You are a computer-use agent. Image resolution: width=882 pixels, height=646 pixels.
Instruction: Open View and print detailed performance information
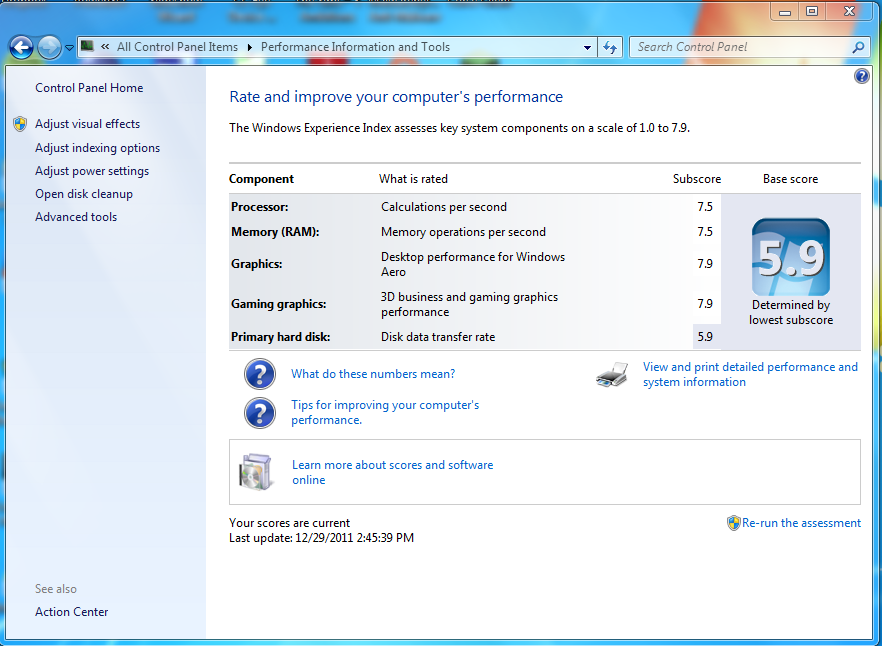pyautogui.click(x=750, y=374)
